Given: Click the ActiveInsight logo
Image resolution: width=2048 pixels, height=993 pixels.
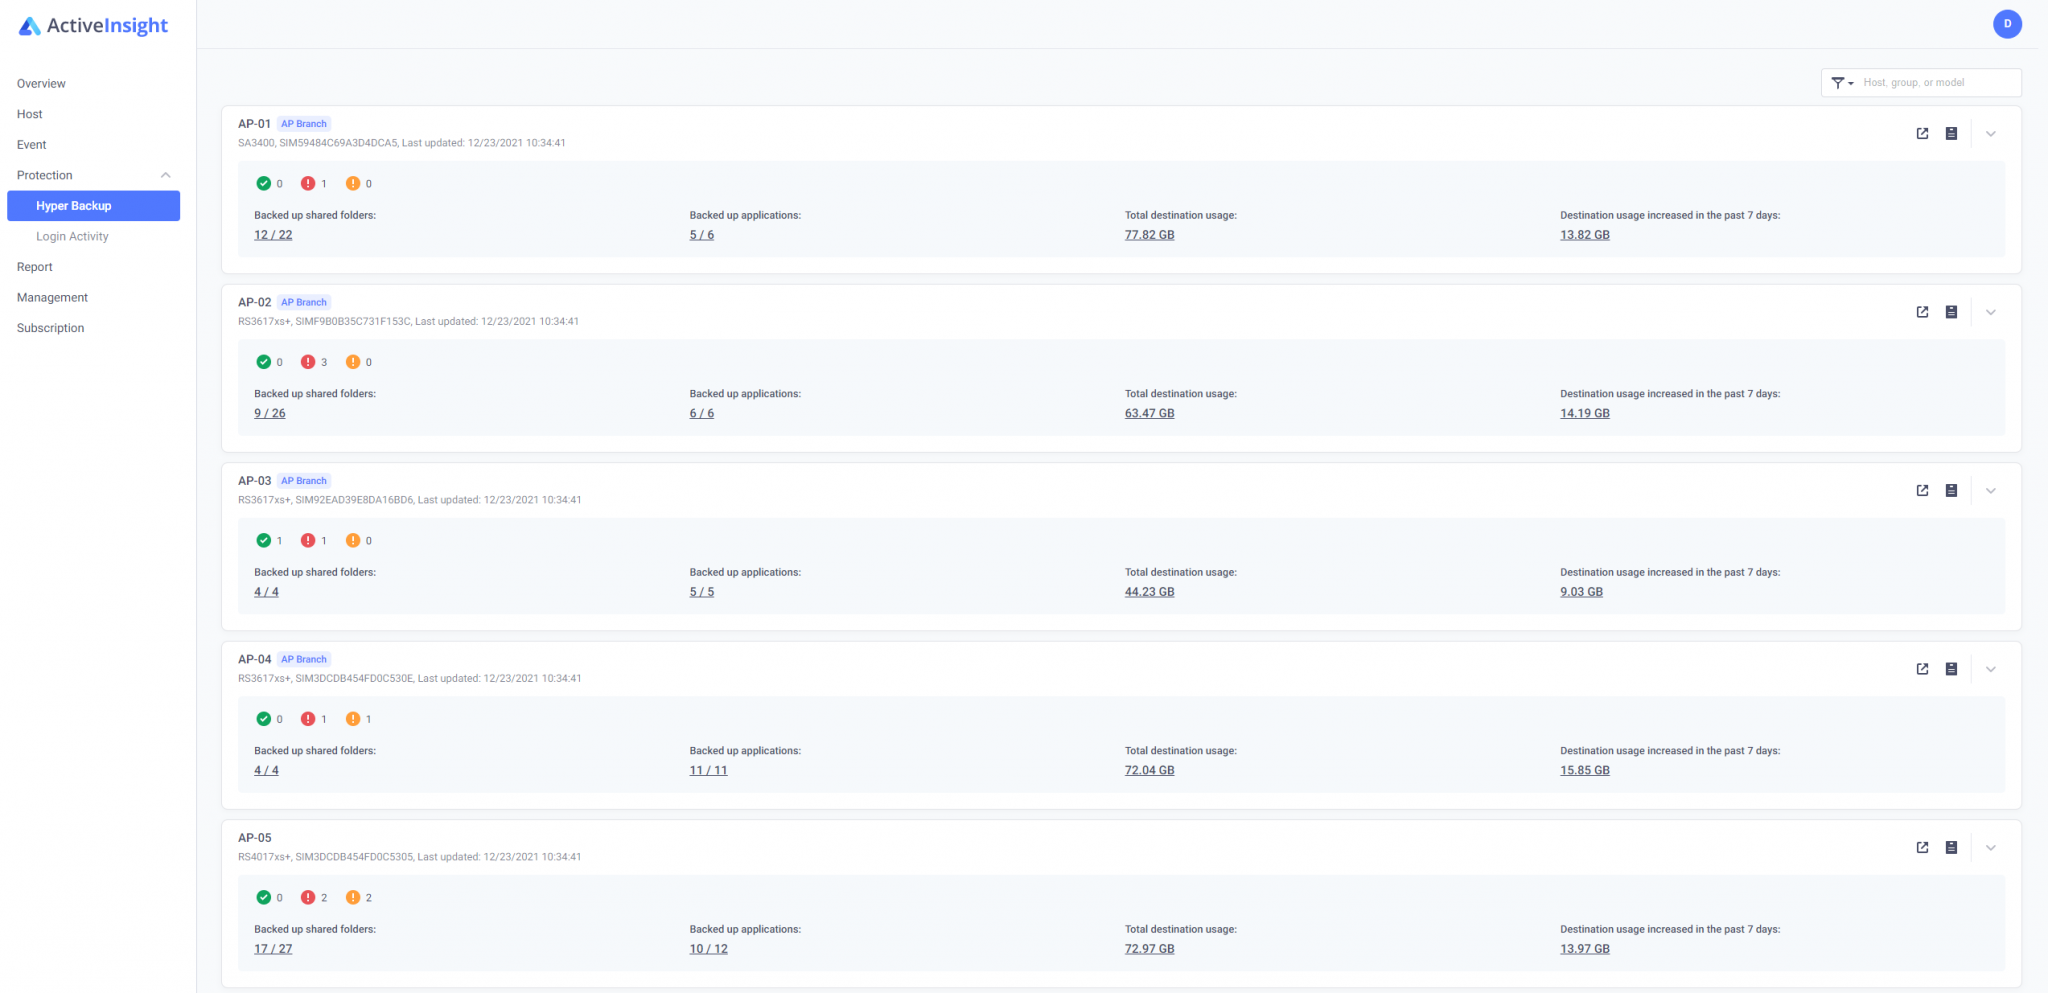Looking at the screenshot, I should point(94,26).
